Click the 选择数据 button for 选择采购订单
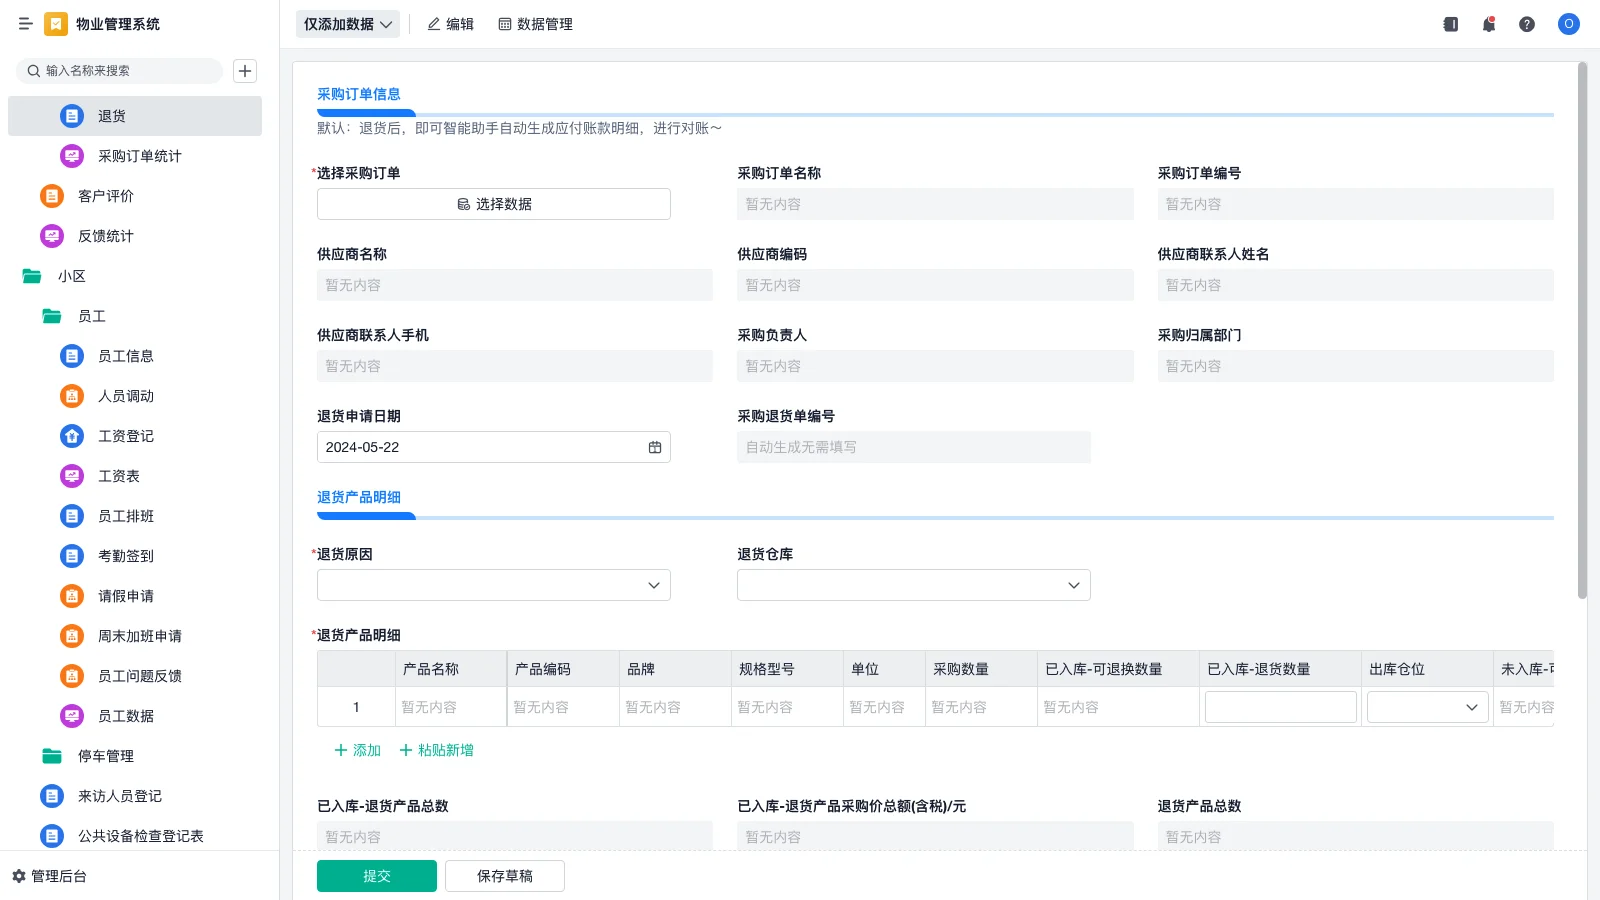1600x900 pixels. pyautogui.click(x=493, y=203)
